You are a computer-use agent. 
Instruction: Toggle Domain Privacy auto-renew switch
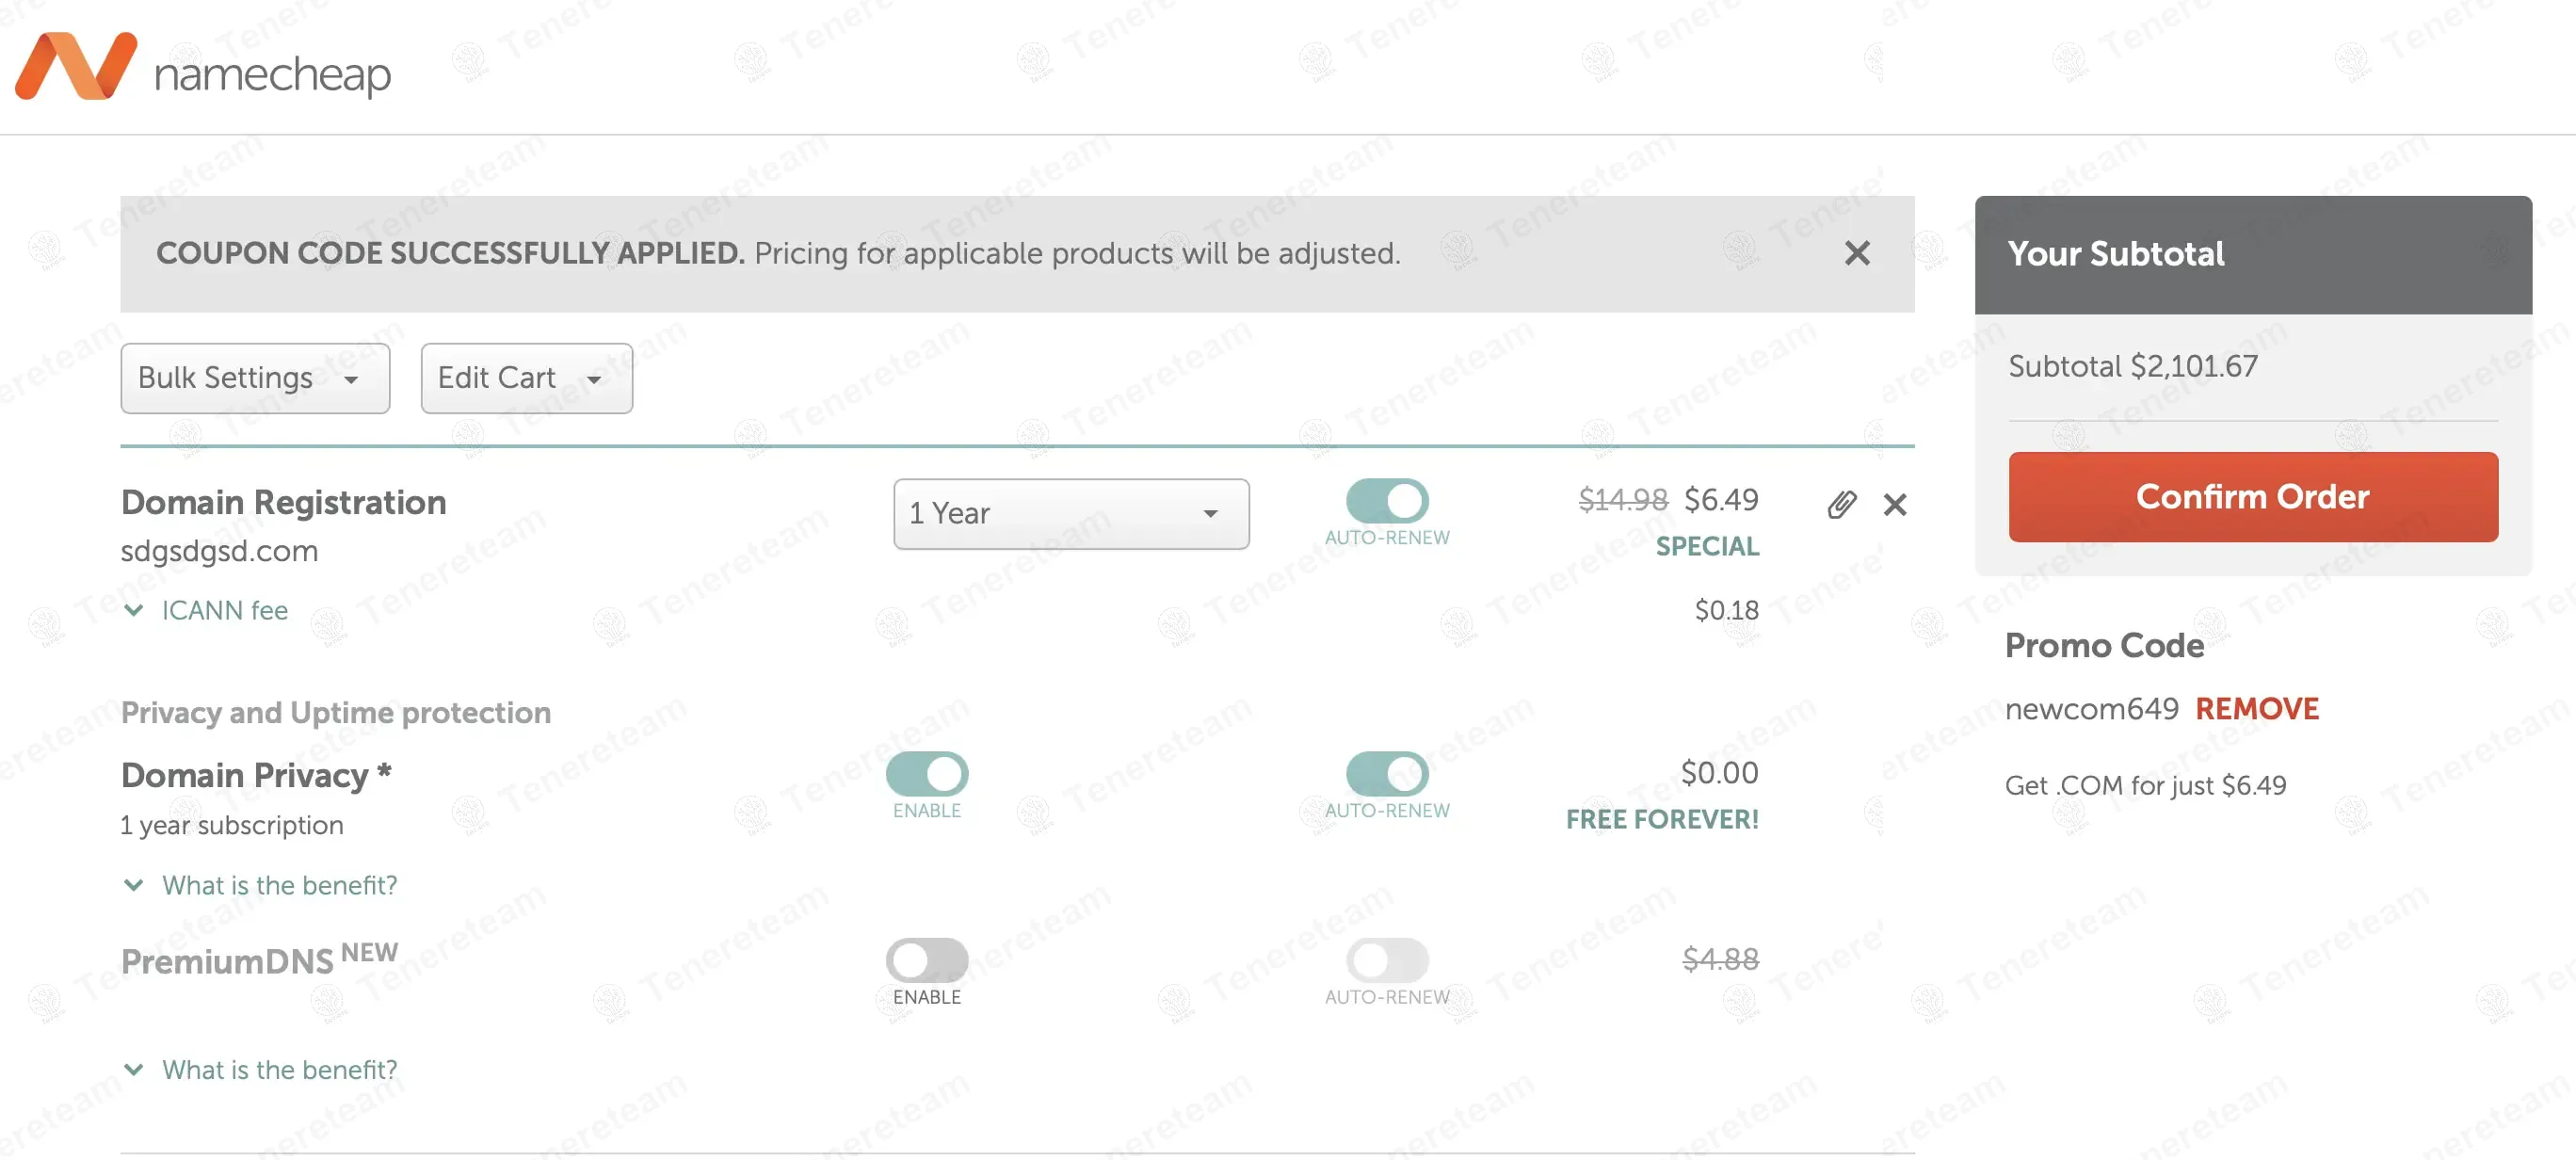(x=1386, y=774)
